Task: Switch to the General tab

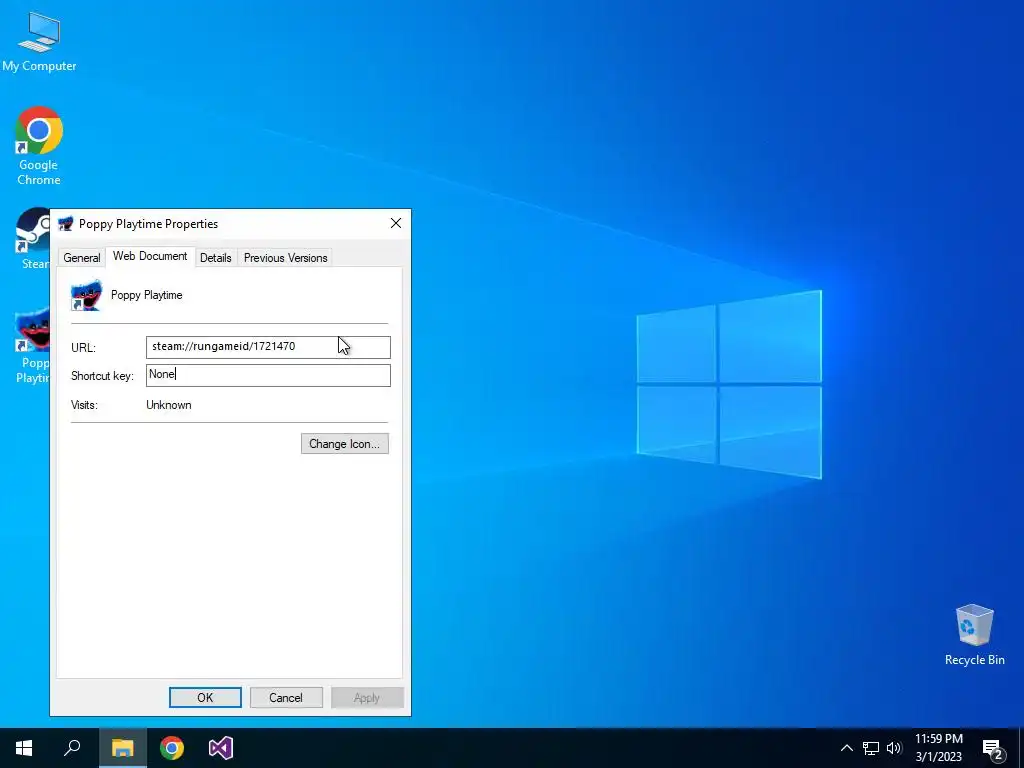Action: (x=82, y=258)
